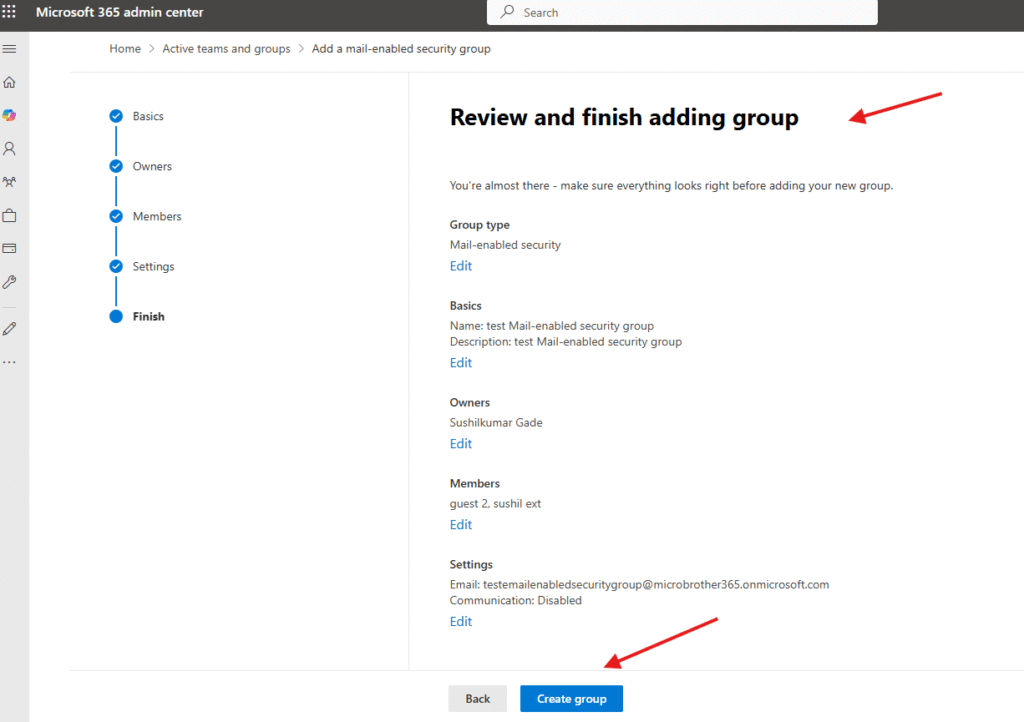Open Teams & groups sidebar icon
Image resolution: width=1024 pixels, height=722 pixels.
coord(10,182)
